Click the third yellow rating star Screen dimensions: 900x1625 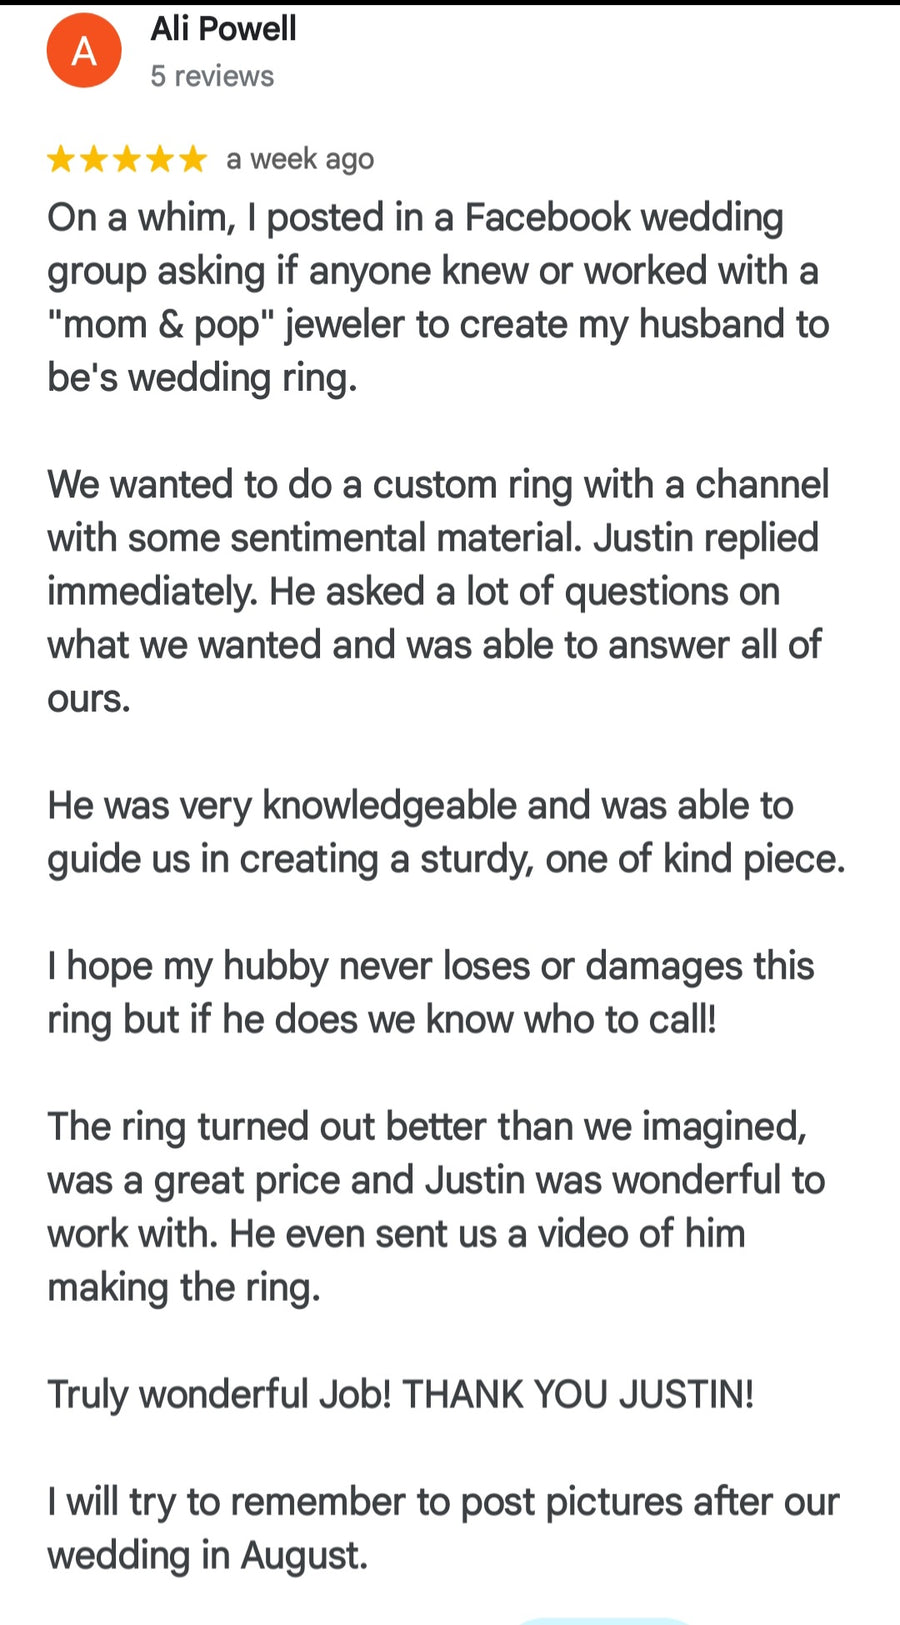[127, 159]
